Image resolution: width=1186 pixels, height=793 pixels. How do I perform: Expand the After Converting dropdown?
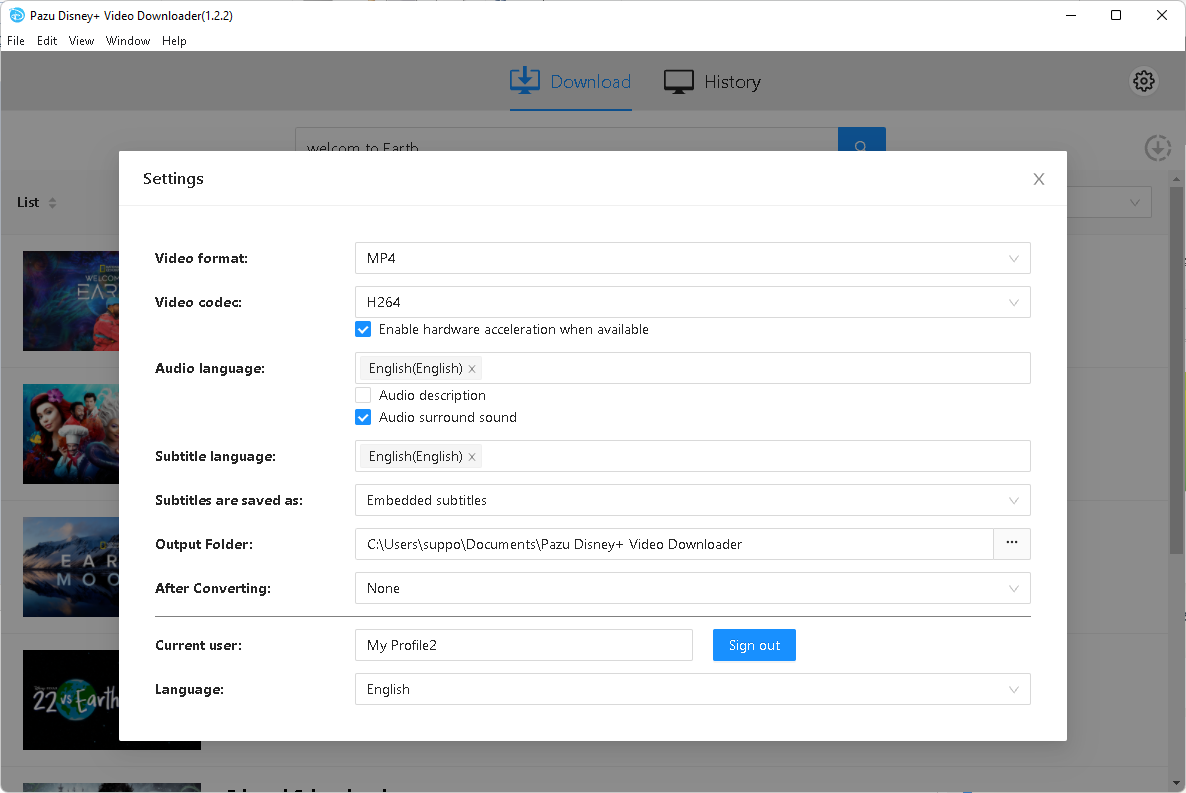pos(692,588)
